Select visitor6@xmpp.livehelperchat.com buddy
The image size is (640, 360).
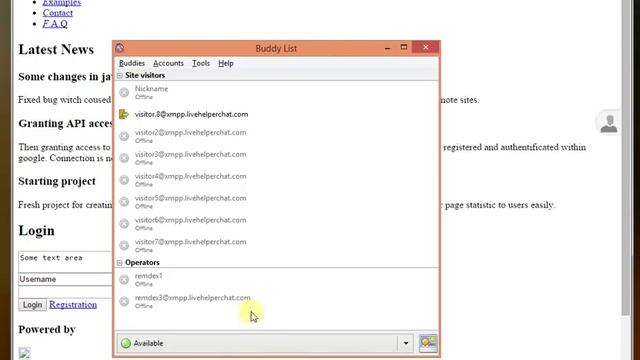tap(277, 224)
